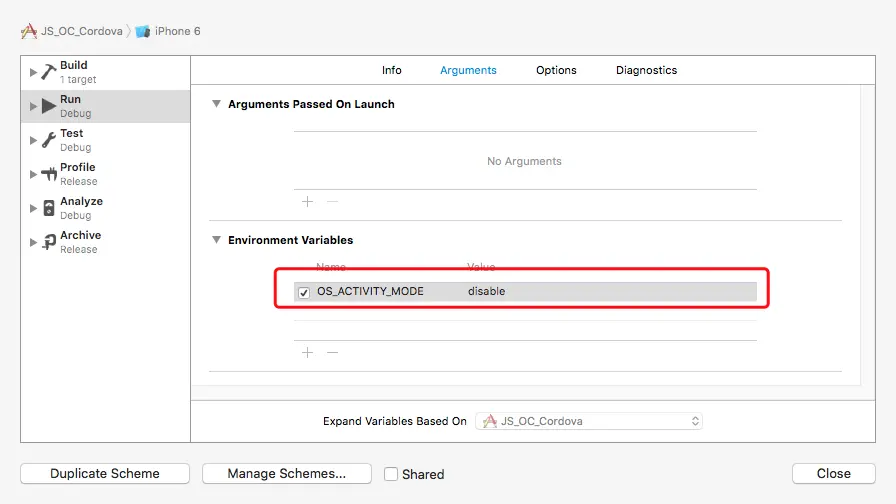Switch to the Info tab
Viewport: 896px width, 504px height.
[x=392, y=70]
